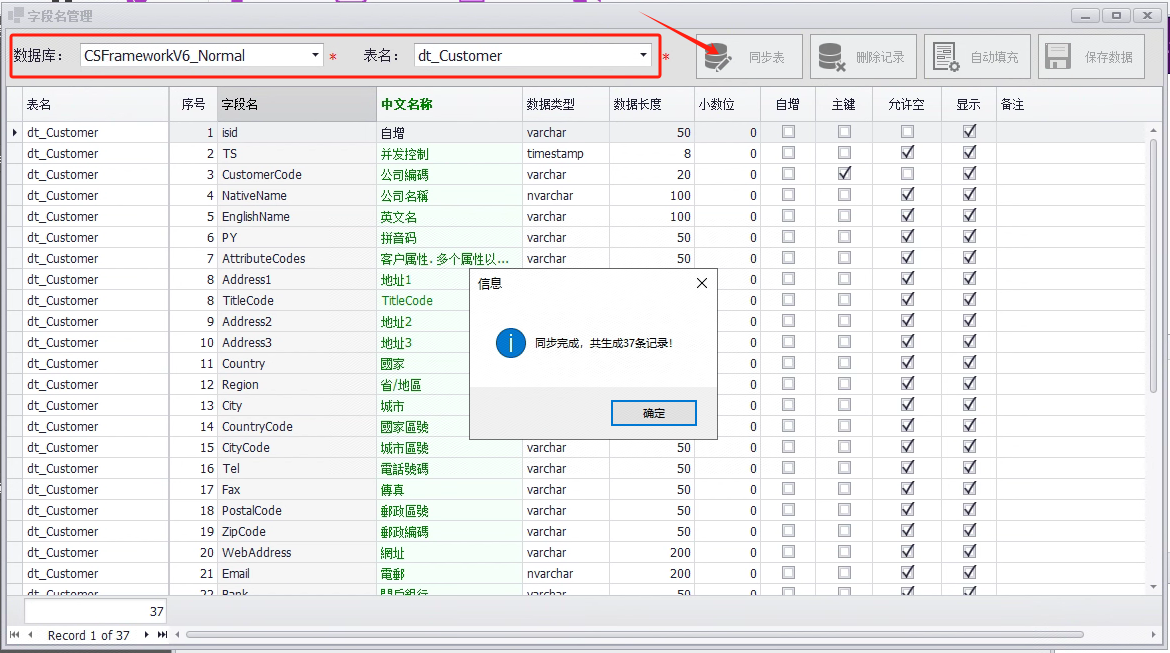1170x653 pixels.
Task: Click the 删除记录 button label
Action: pos(880,57)
